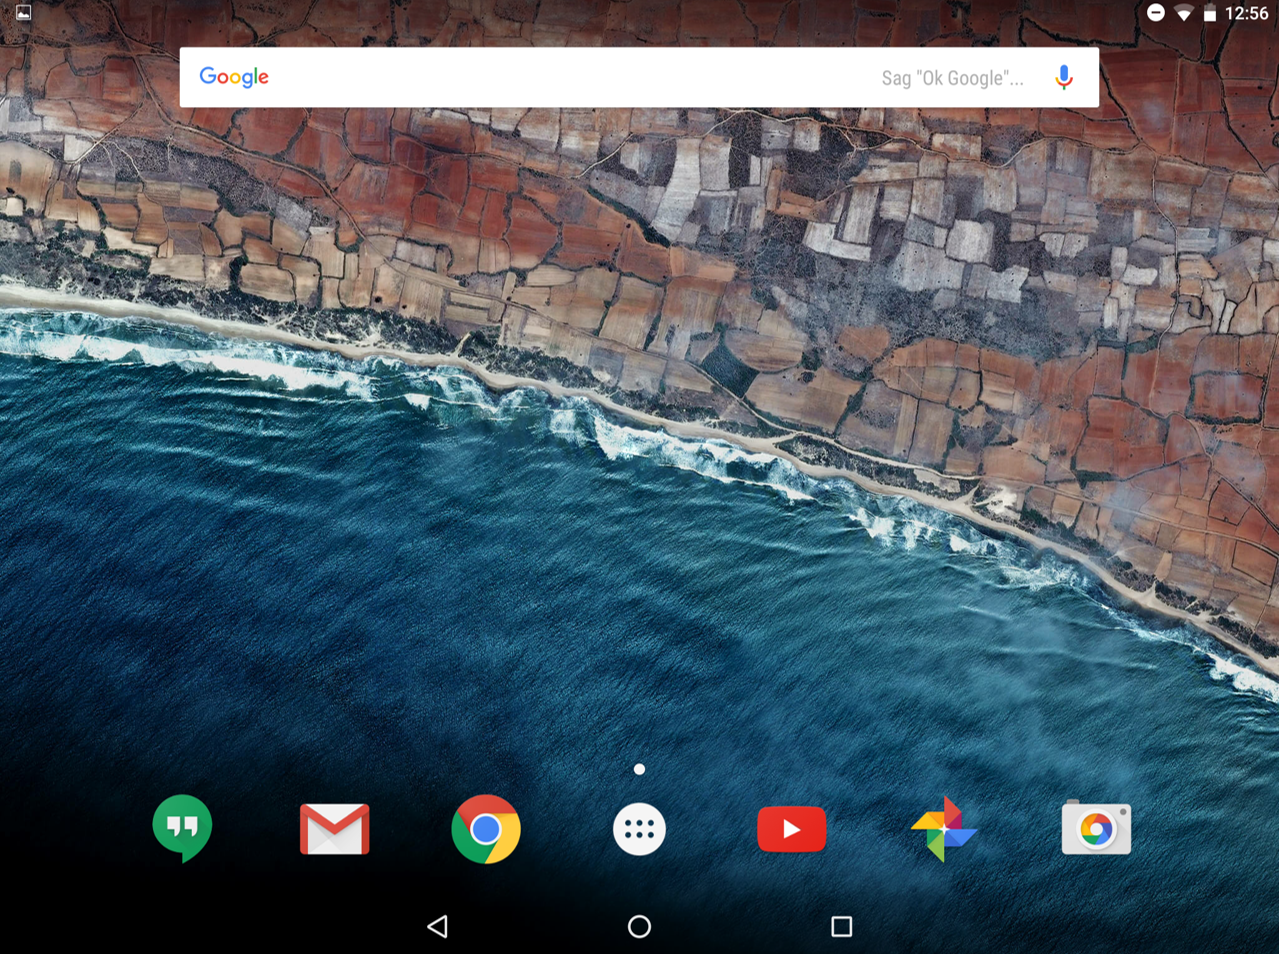Launch the Camera app
This screenshot has width=1279, height=954.
click(1096, 828)
